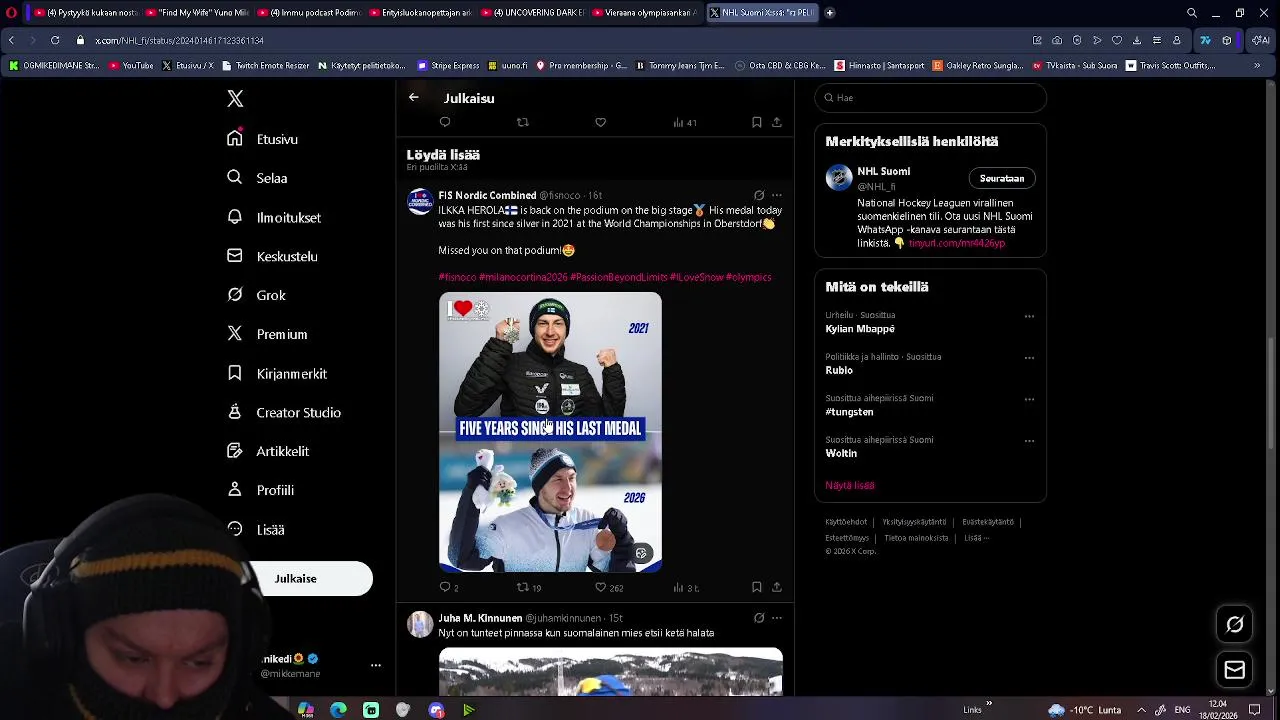The height and width of the screenshot is (720, 1280).
Task: Click Grok icon on FIS Nordic Combined post
Action: (759, 196)
